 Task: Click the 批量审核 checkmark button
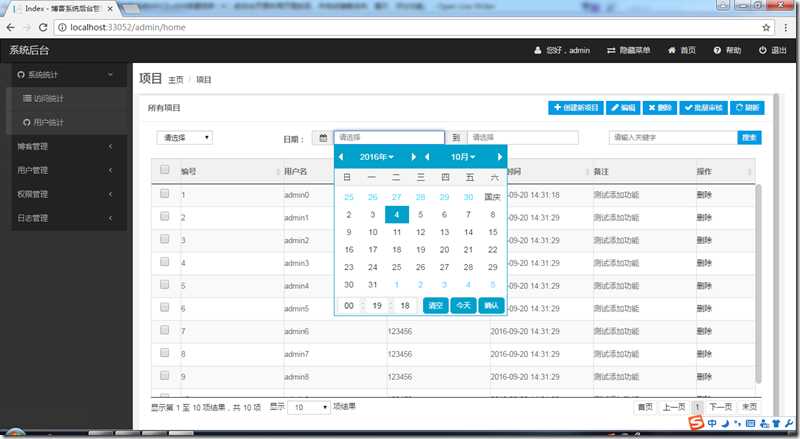704,108
